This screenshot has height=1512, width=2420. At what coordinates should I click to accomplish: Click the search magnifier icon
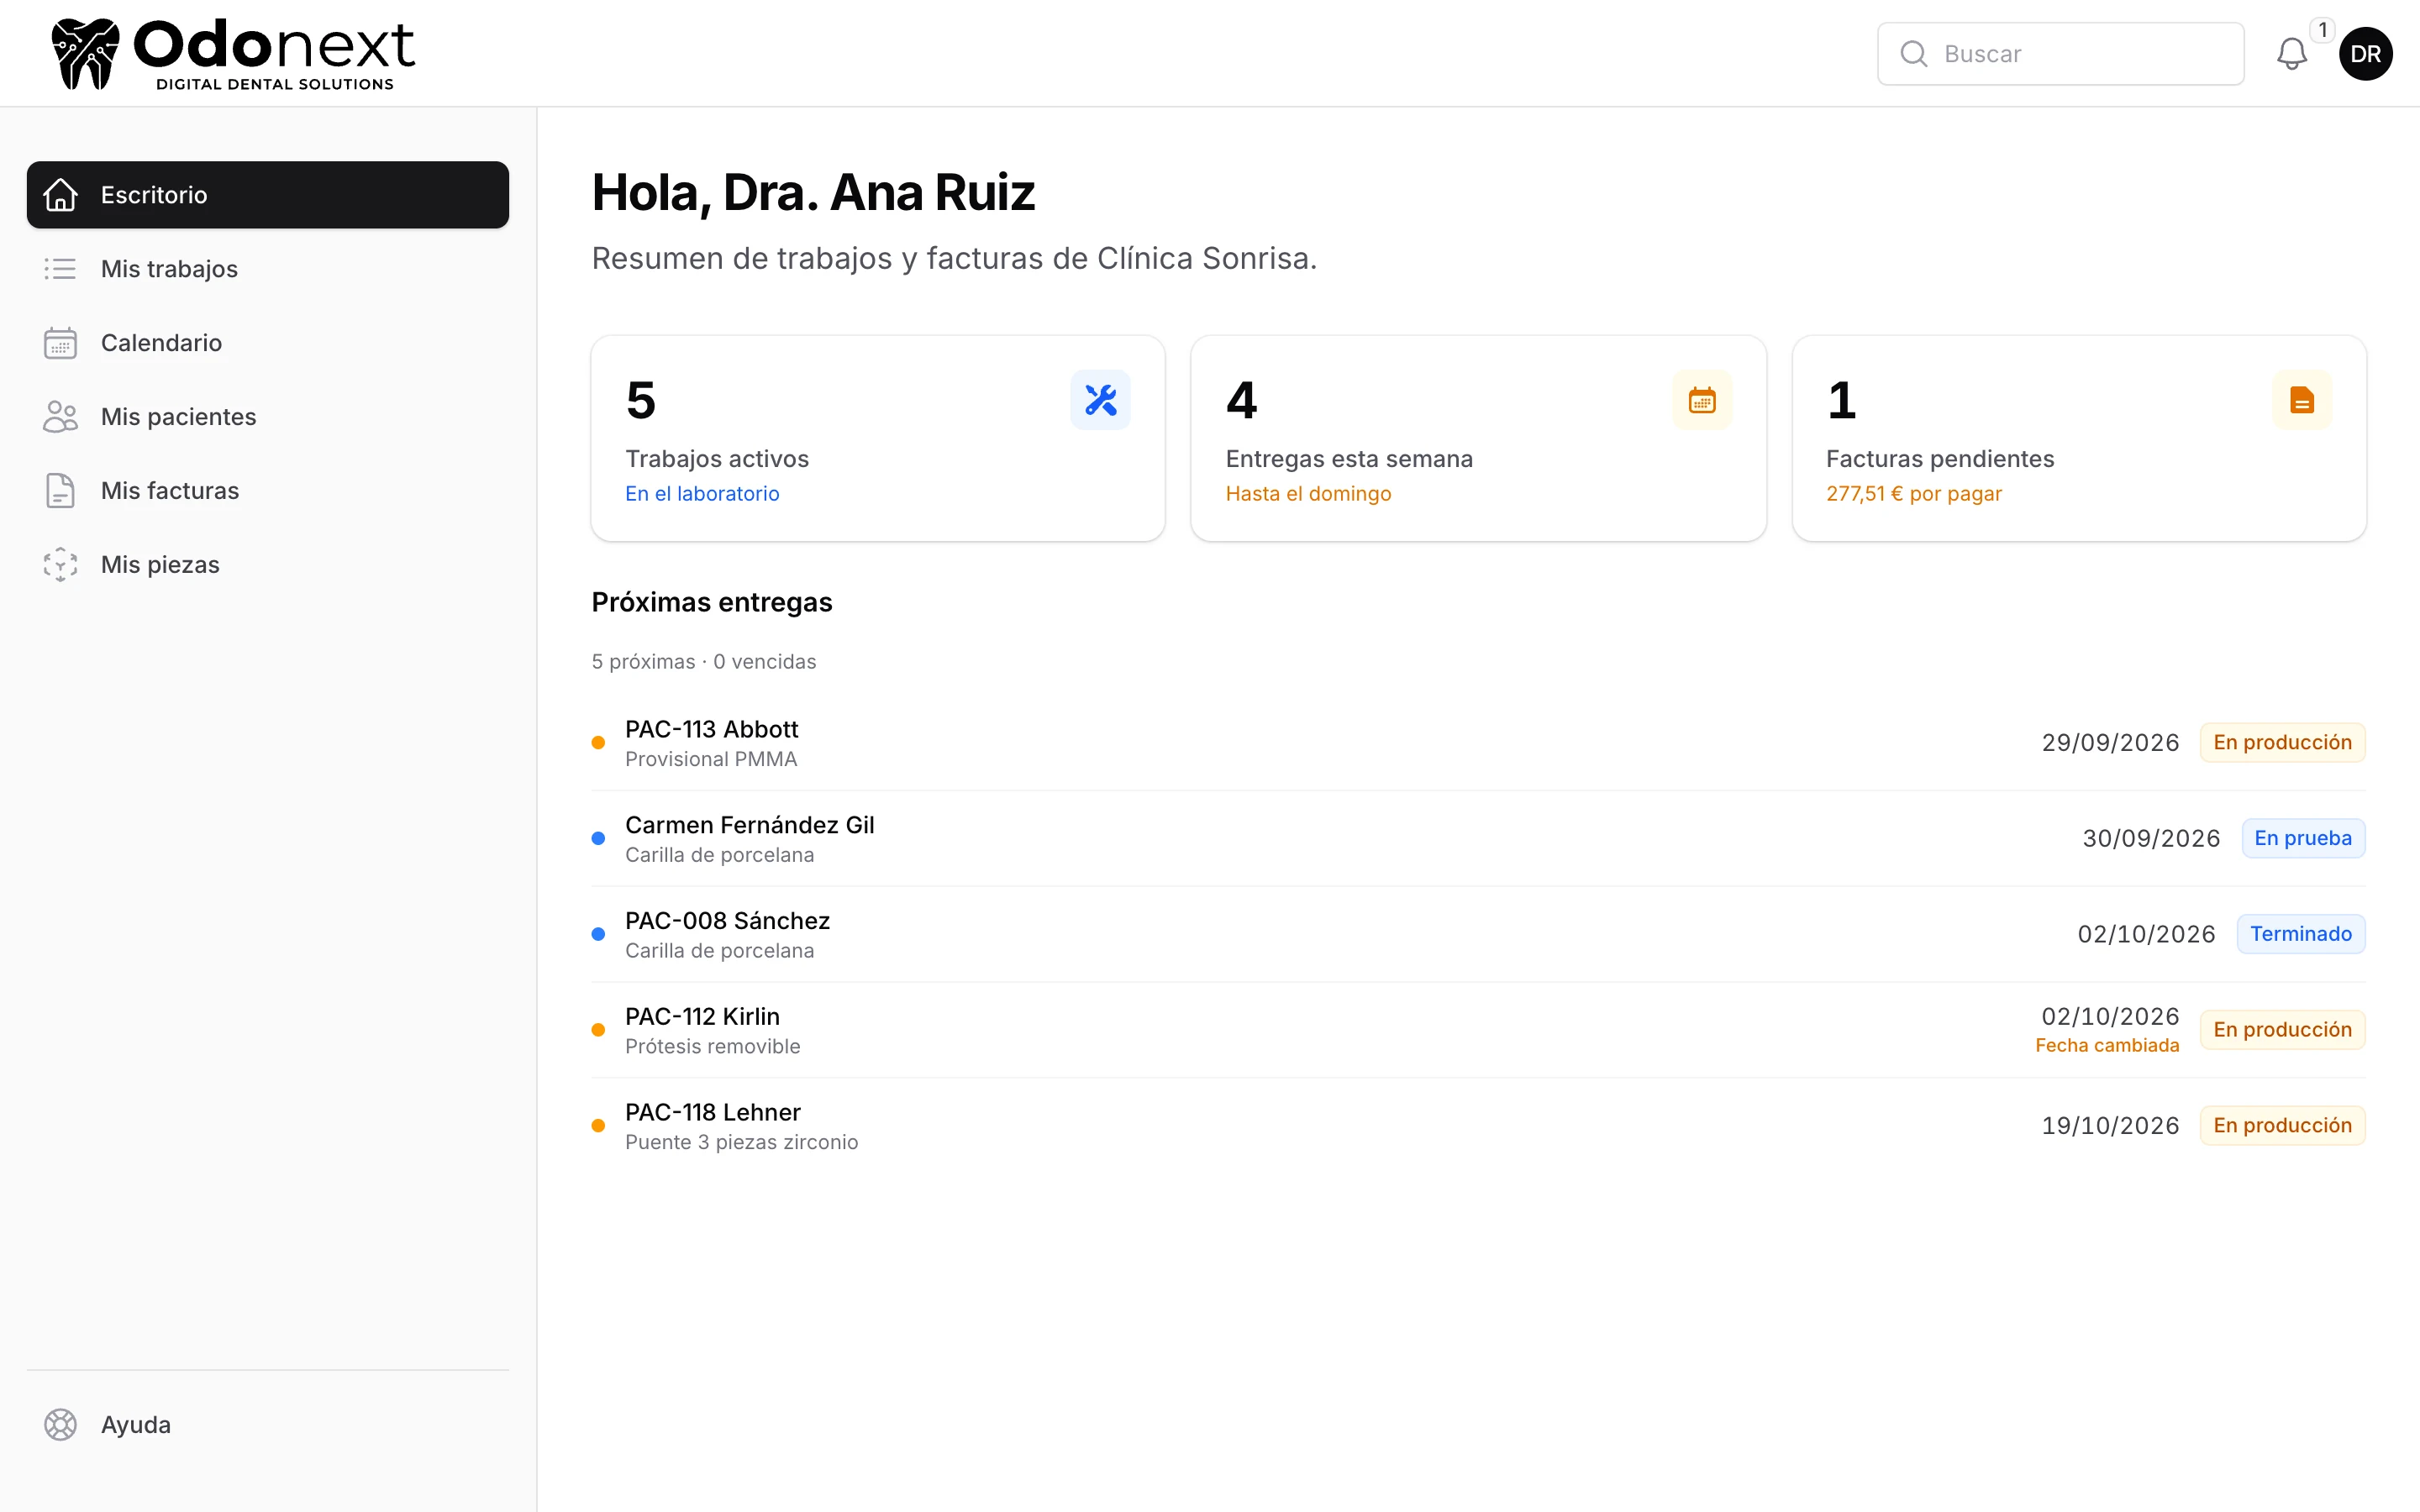[x=1913, y=54]
